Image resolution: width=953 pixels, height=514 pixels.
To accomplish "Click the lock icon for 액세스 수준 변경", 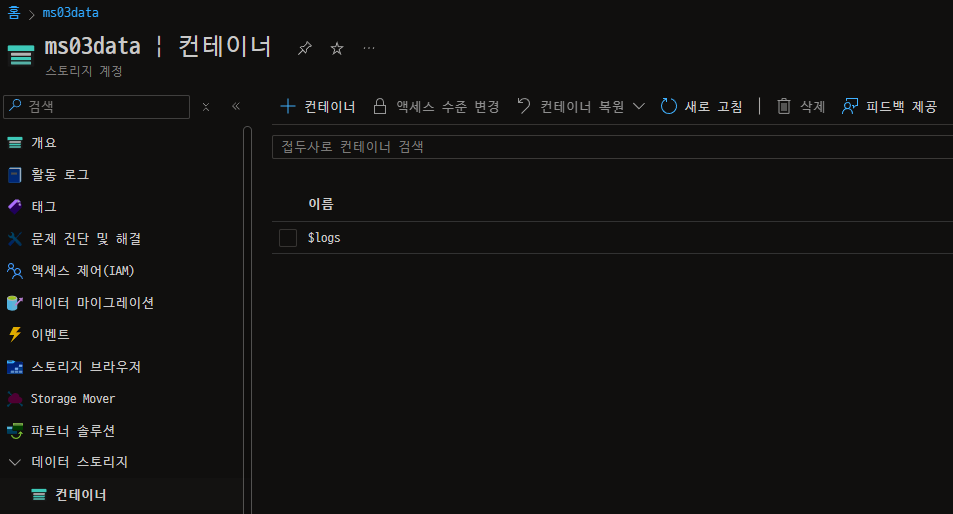I will [x=380, y=106].
